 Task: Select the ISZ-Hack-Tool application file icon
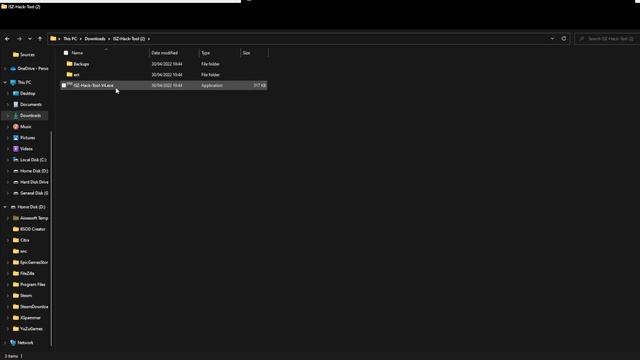tap(70, 85)
